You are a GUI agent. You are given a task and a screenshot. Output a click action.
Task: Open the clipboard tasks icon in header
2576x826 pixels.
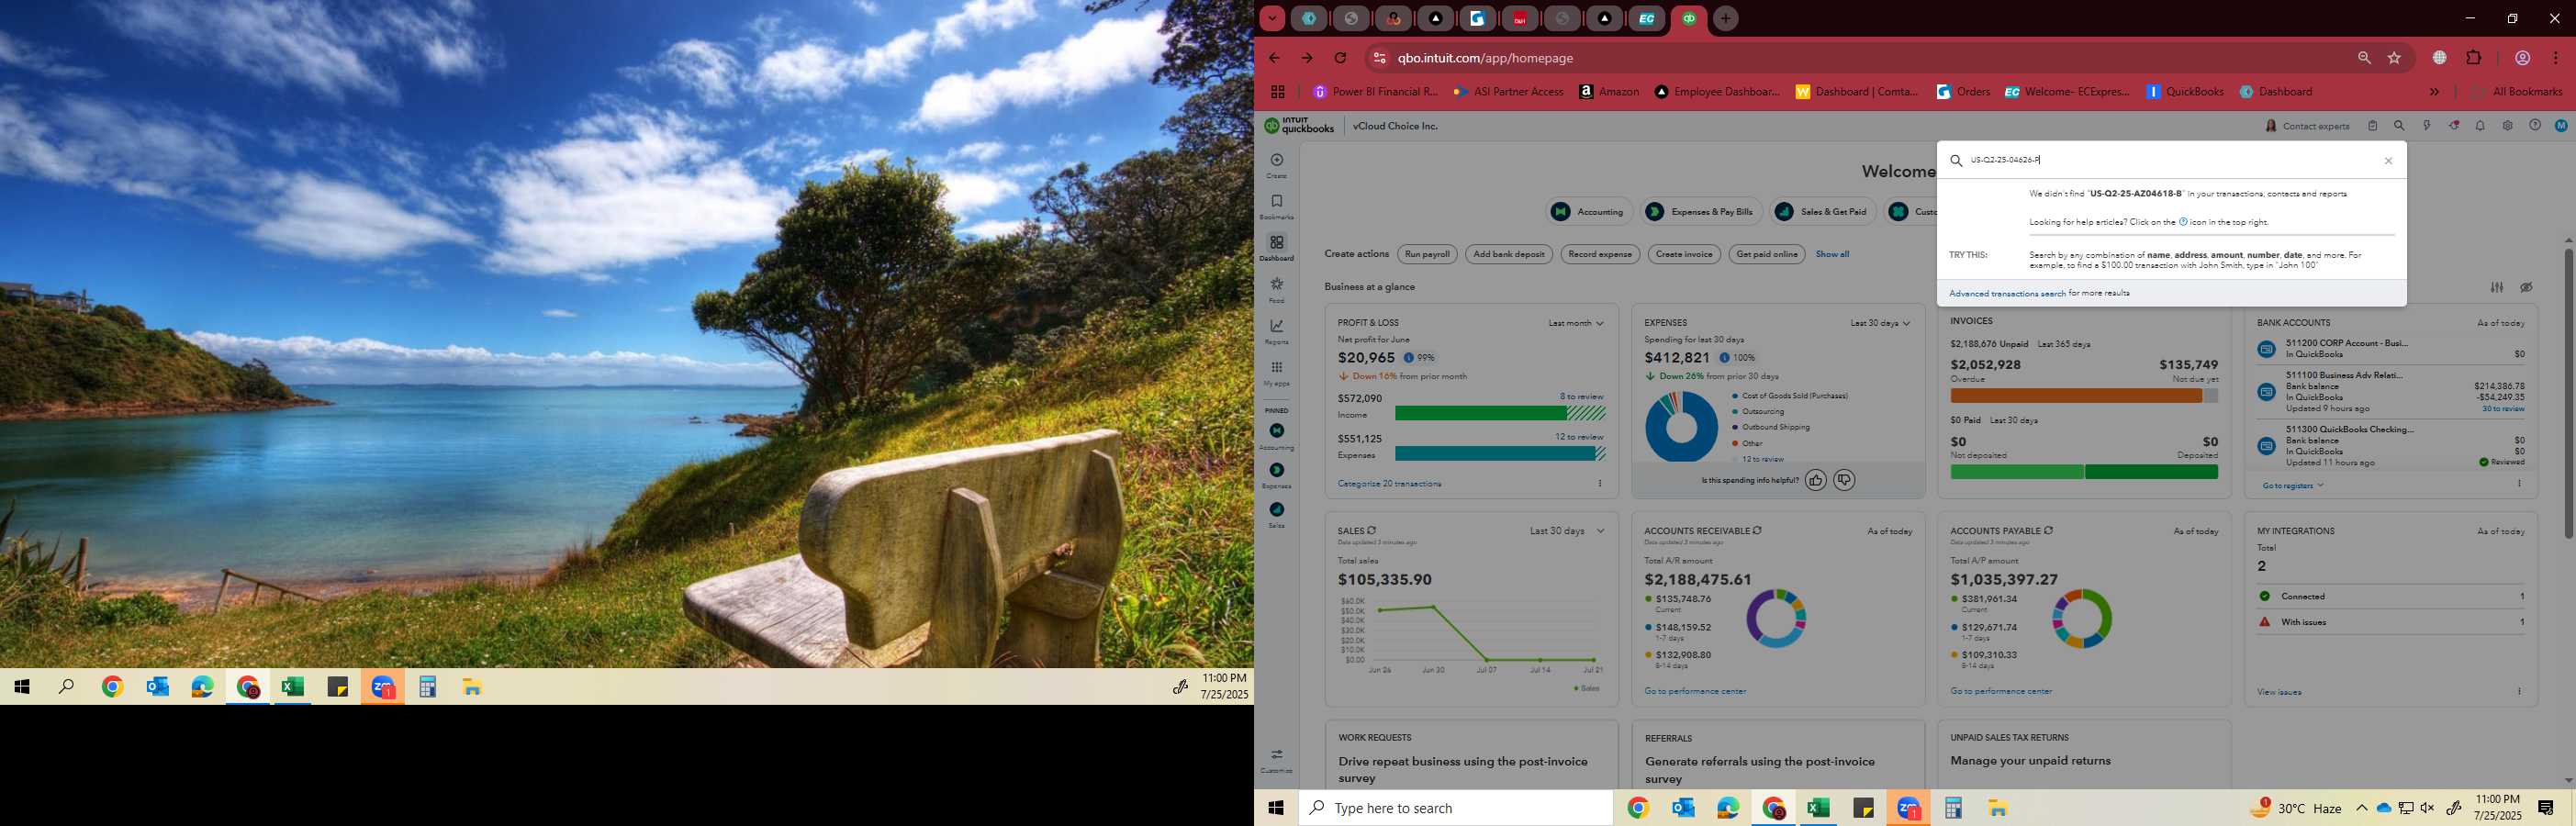[2372, 126]
